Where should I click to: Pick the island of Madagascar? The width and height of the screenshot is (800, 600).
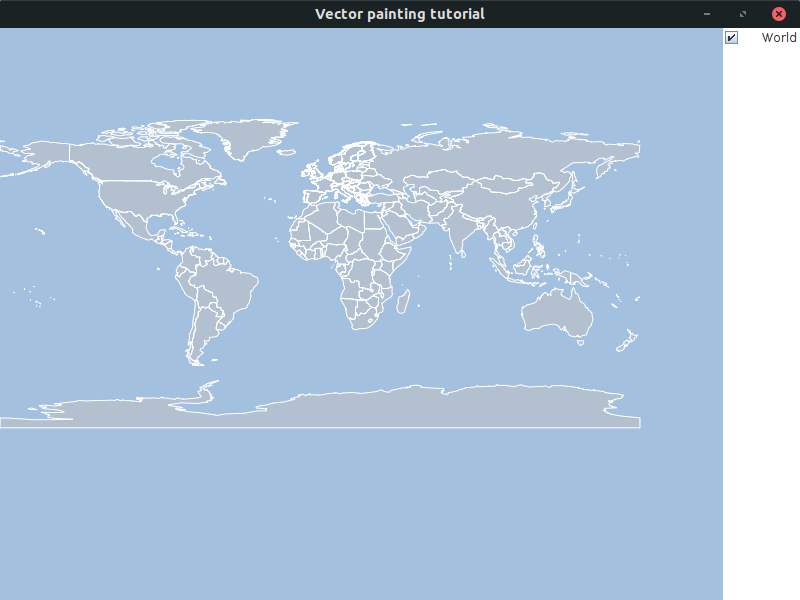[404, 300]
